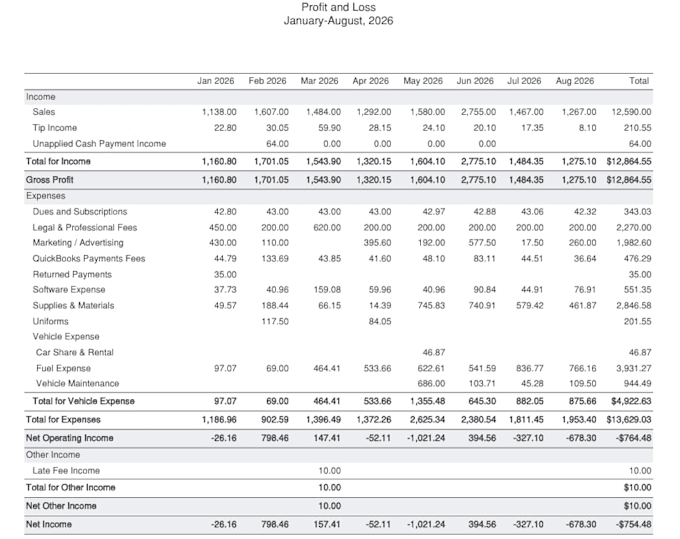This screenshot has height=539, width=680.
Task: Click the Vehicle Expense group label
Action: click(66, 336)
